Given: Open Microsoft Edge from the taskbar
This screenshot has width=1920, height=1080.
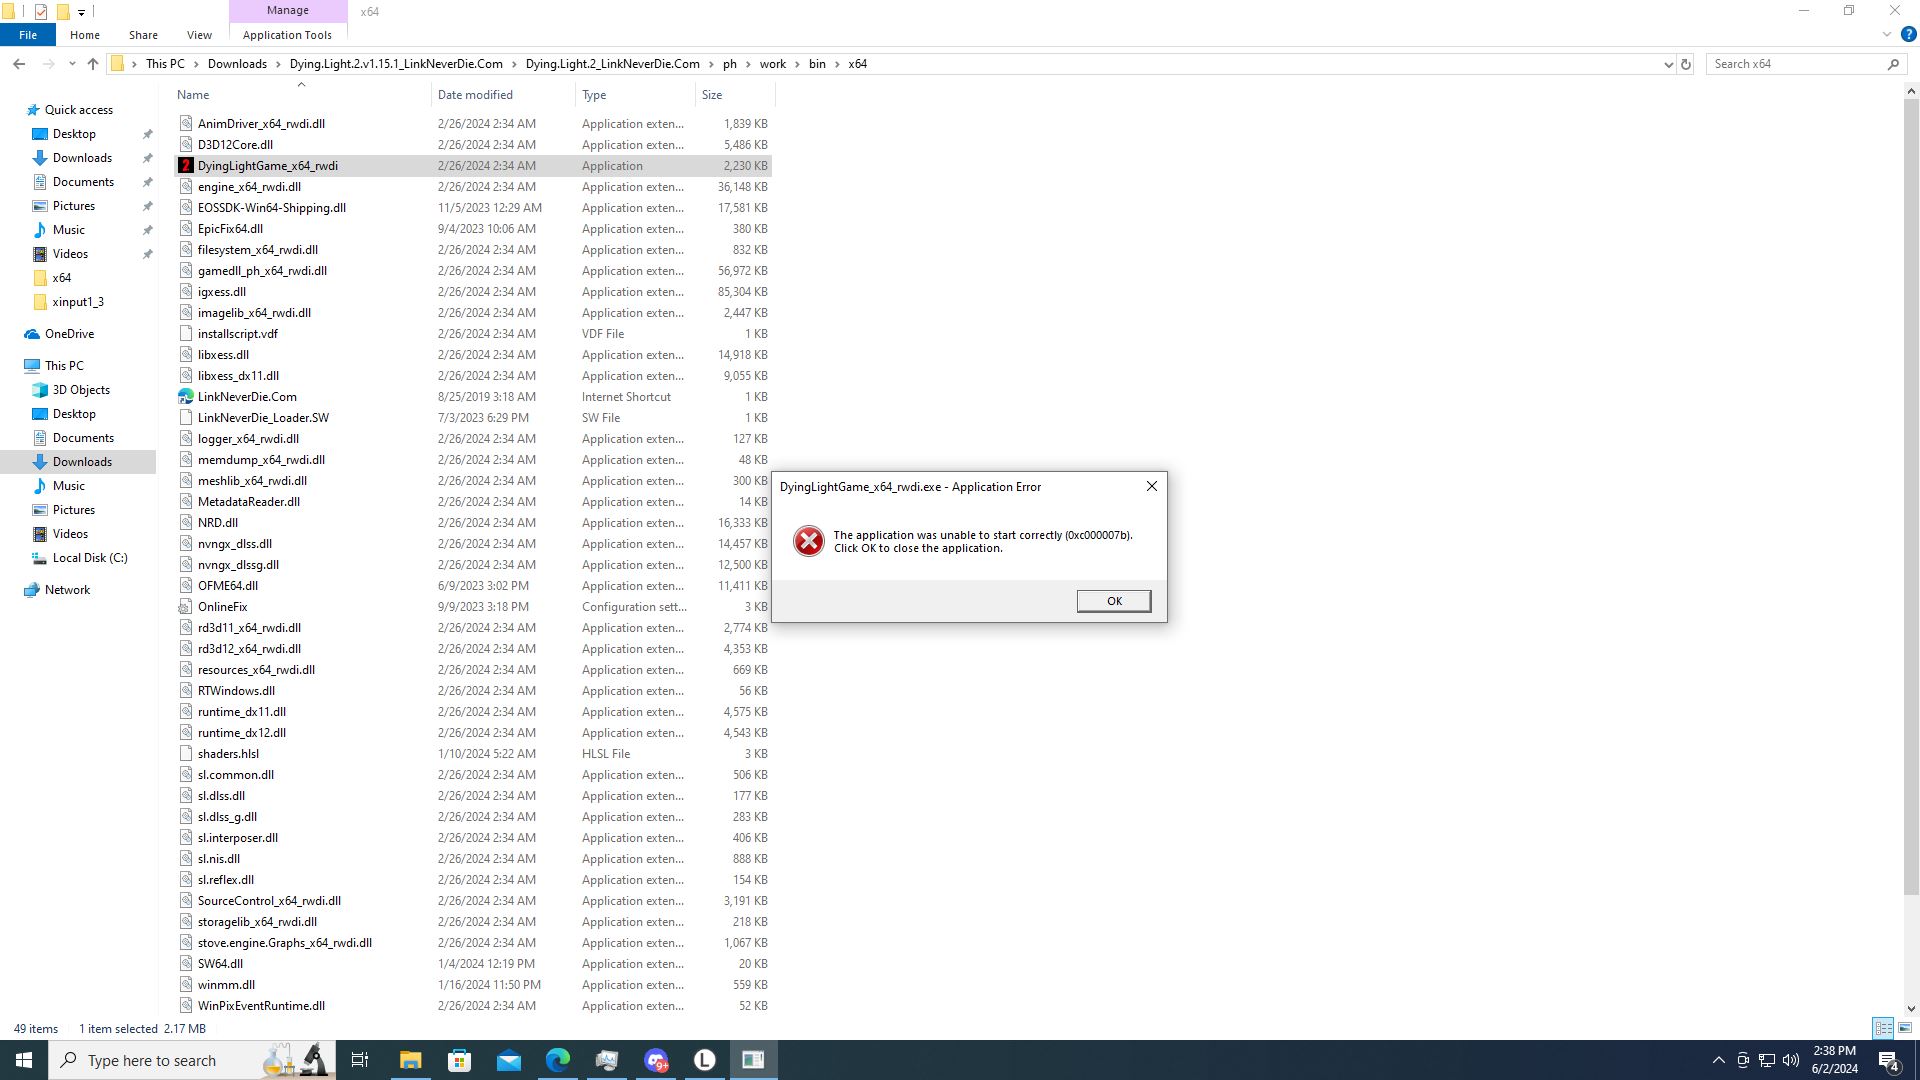Looking at the screenshot, I should point(557,1060).
